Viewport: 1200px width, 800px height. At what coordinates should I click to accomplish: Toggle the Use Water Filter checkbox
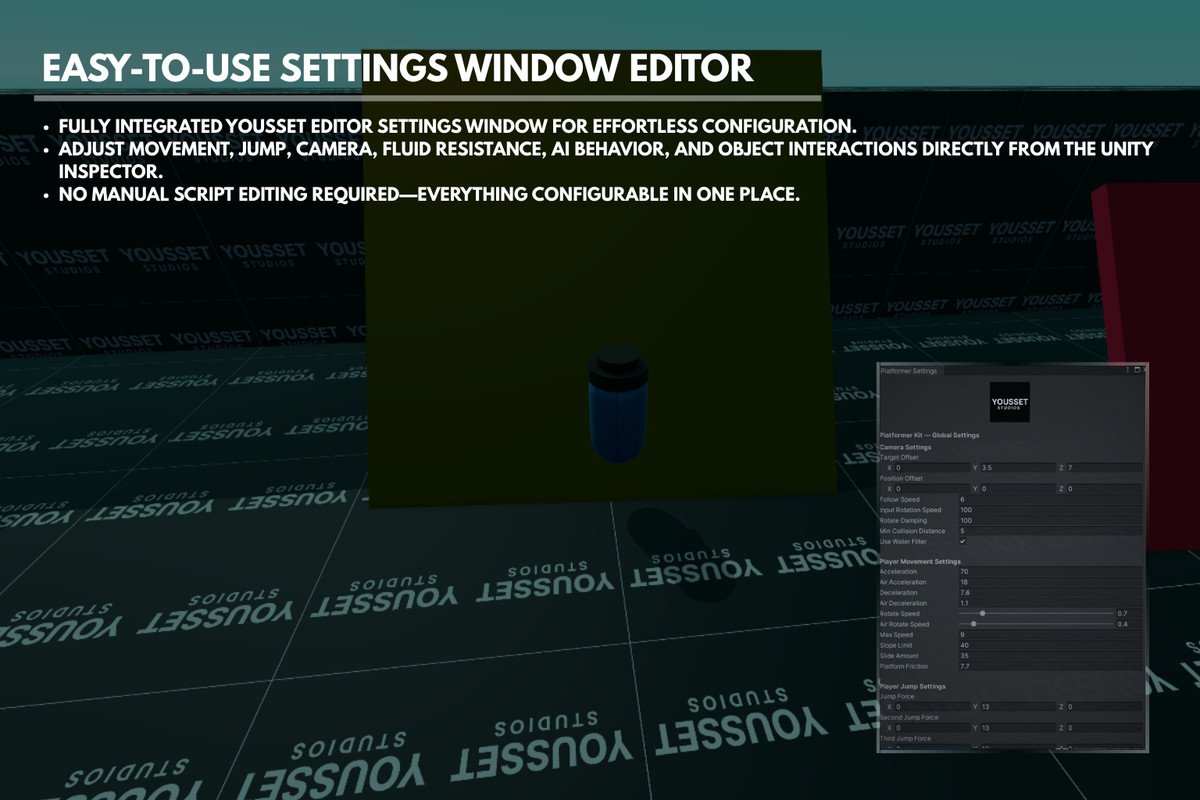click(x=963, y=541)
